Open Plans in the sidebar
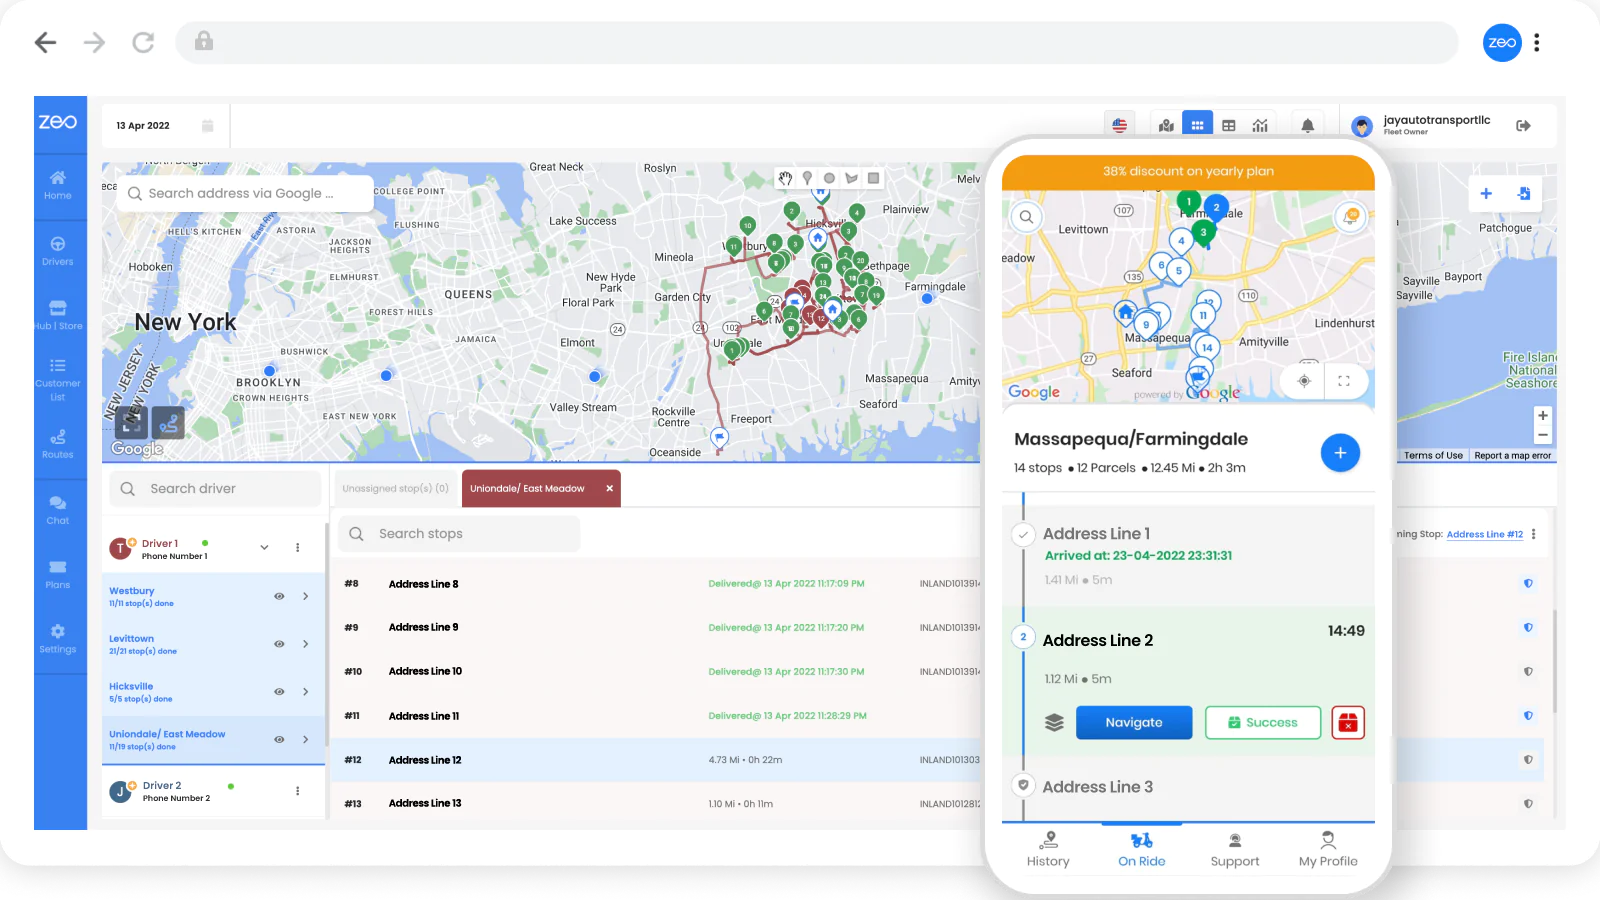1600x900 pixels. click(x=58, y=574)
